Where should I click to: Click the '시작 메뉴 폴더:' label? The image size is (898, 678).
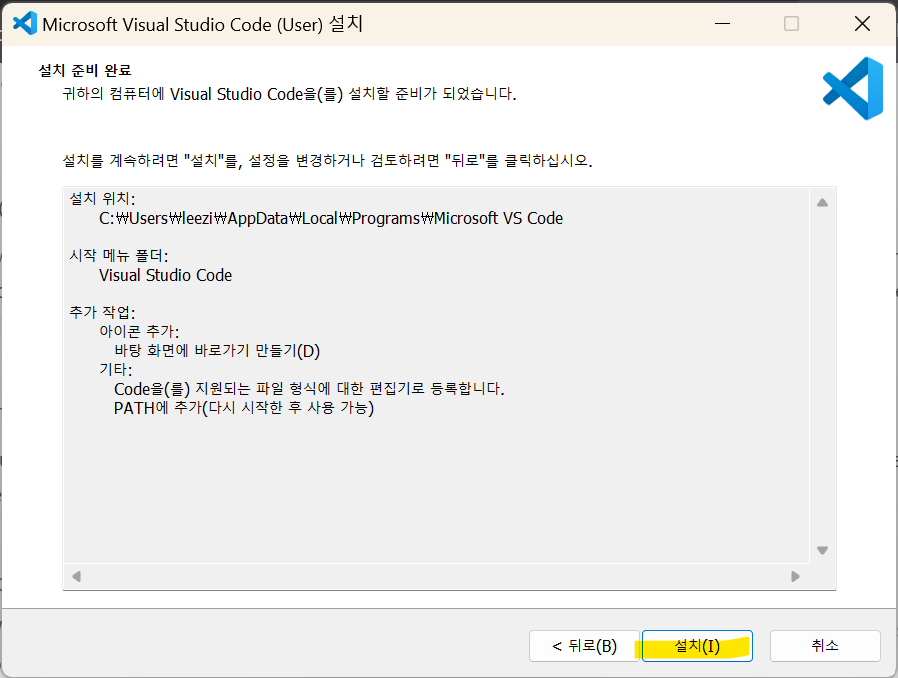(x=119, y=255)
